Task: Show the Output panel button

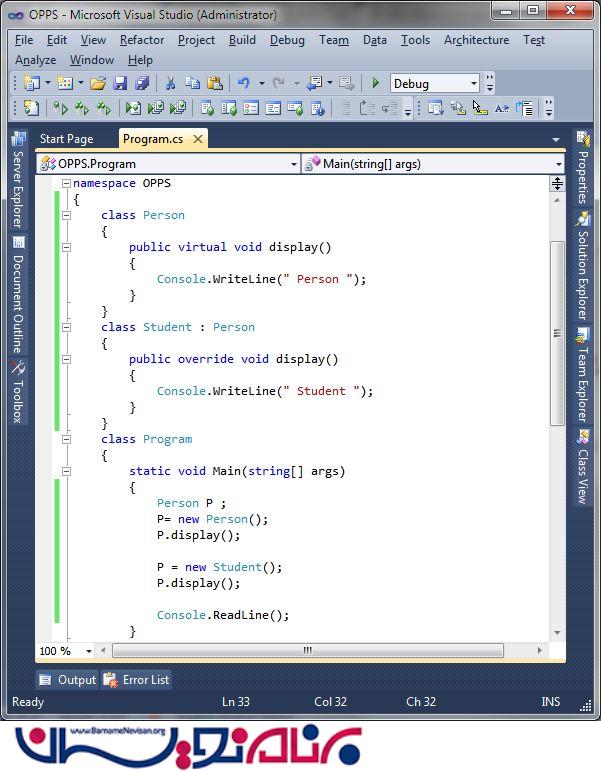Action: pyautogui.click(x=67, y=680)
